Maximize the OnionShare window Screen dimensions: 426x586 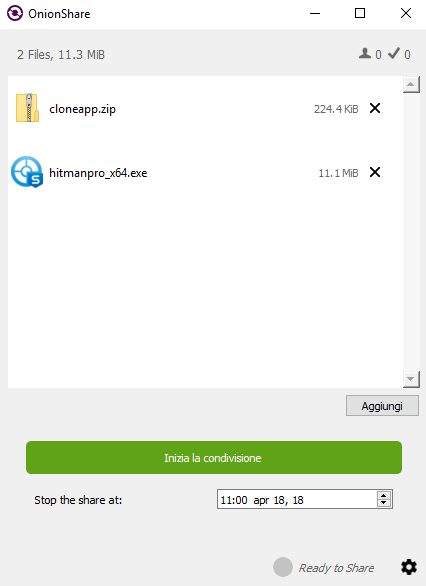(360, 13)
